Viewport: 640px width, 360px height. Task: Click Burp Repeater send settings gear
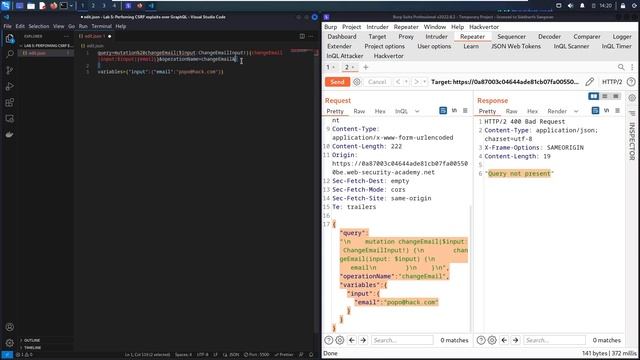tap(357, 82)
